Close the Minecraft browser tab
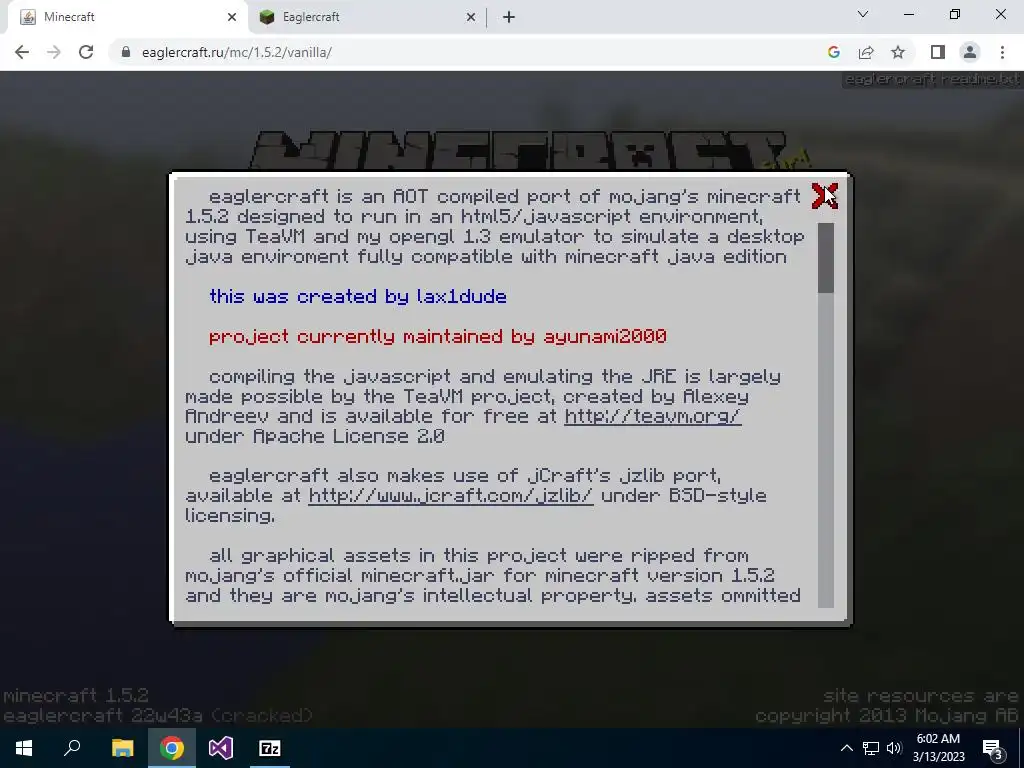The image size is (1024, 768). (x=232, y=17)
